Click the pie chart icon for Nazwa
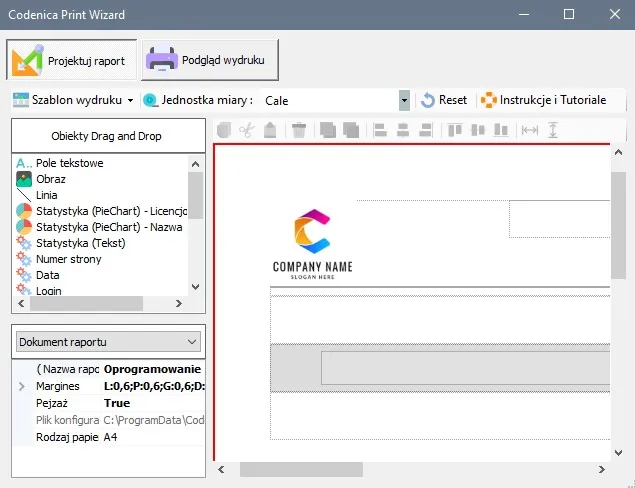 click(x=24, y=227)
